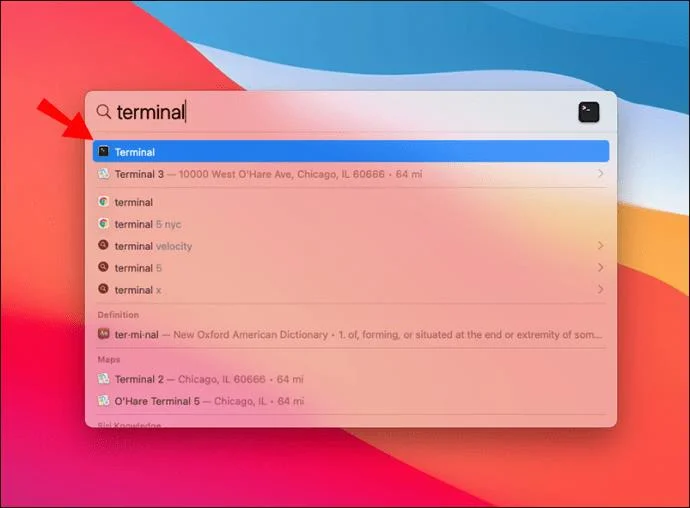The image size is (690, 508).
Task: Expand the Terminal 3 result chevron
Action: click(600, 173)
